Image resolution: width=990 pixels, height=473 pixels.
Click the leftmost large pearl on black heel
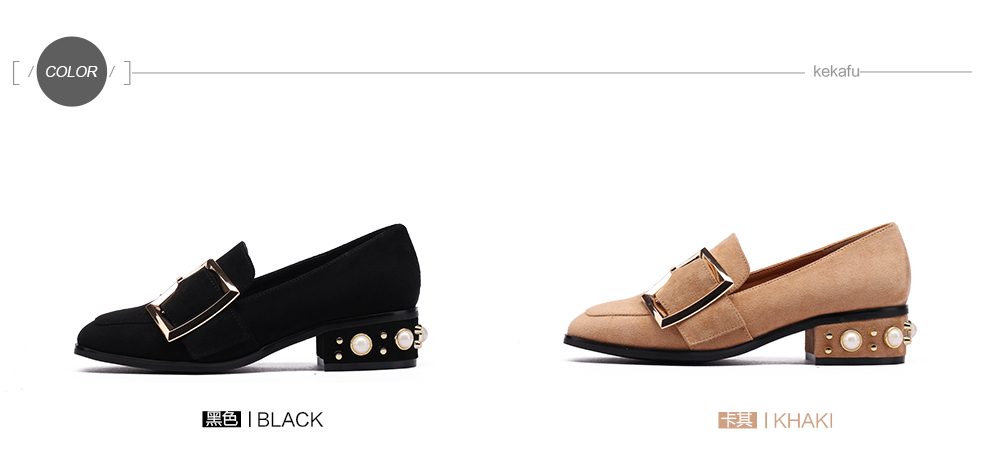[361, 344]
